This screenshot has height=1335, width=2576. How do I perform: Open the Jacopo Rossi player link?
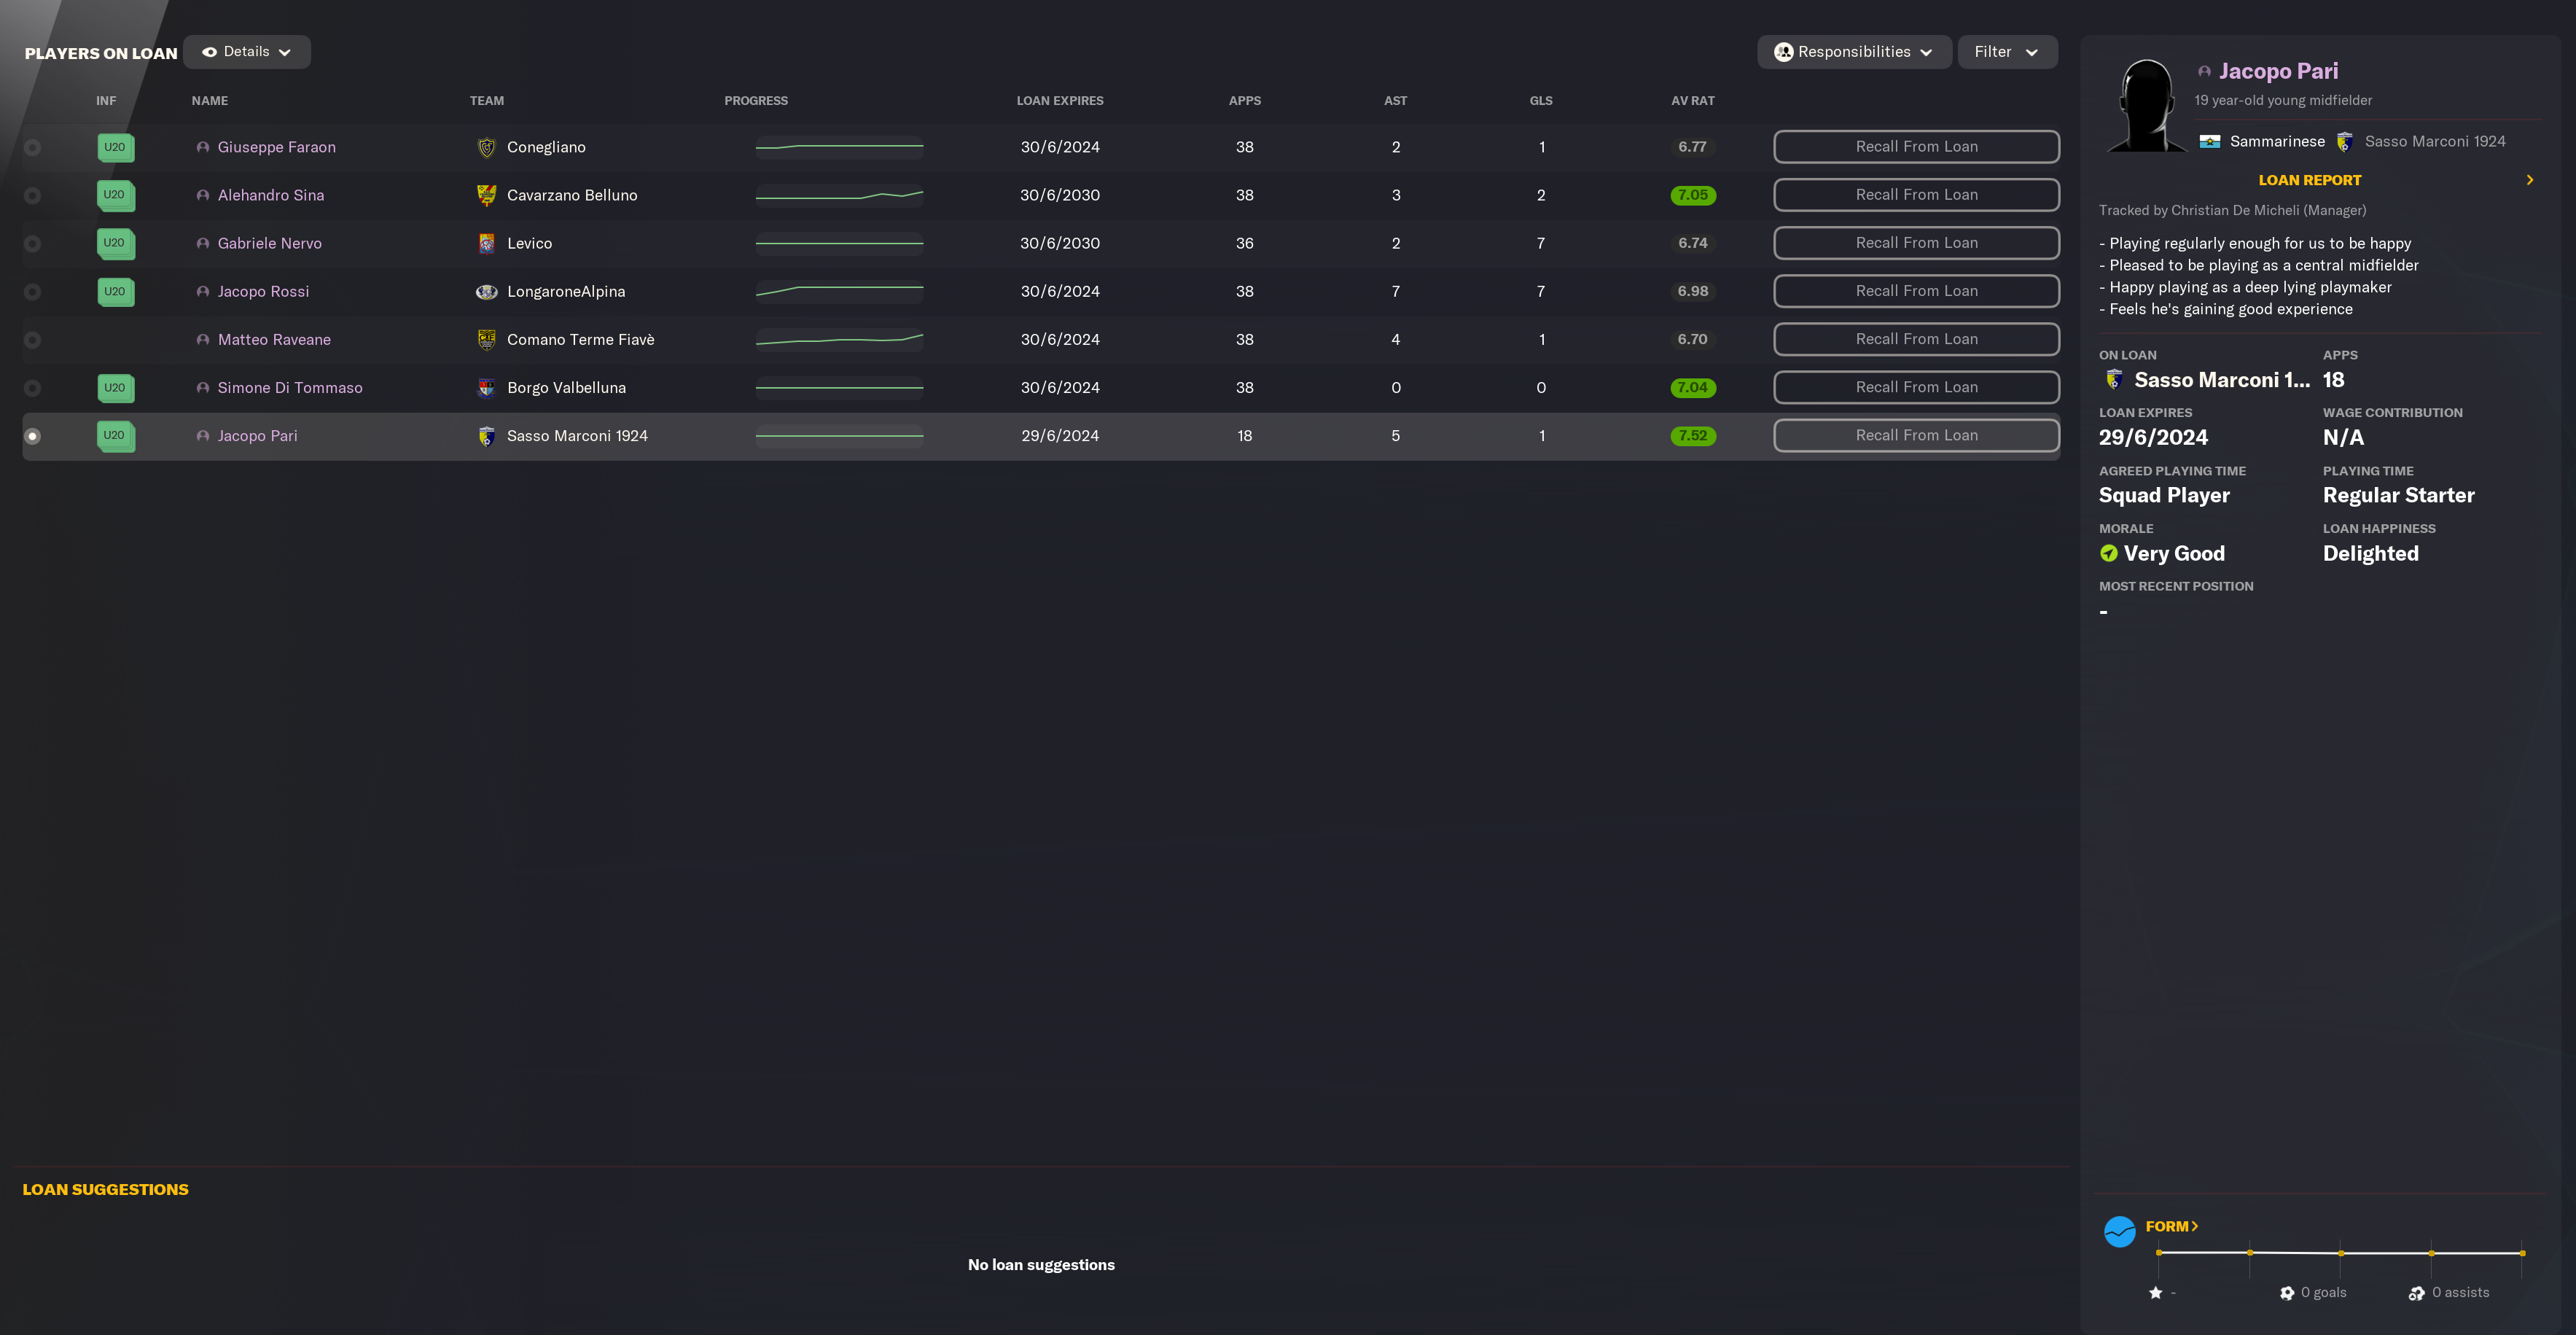click(263, 291)
